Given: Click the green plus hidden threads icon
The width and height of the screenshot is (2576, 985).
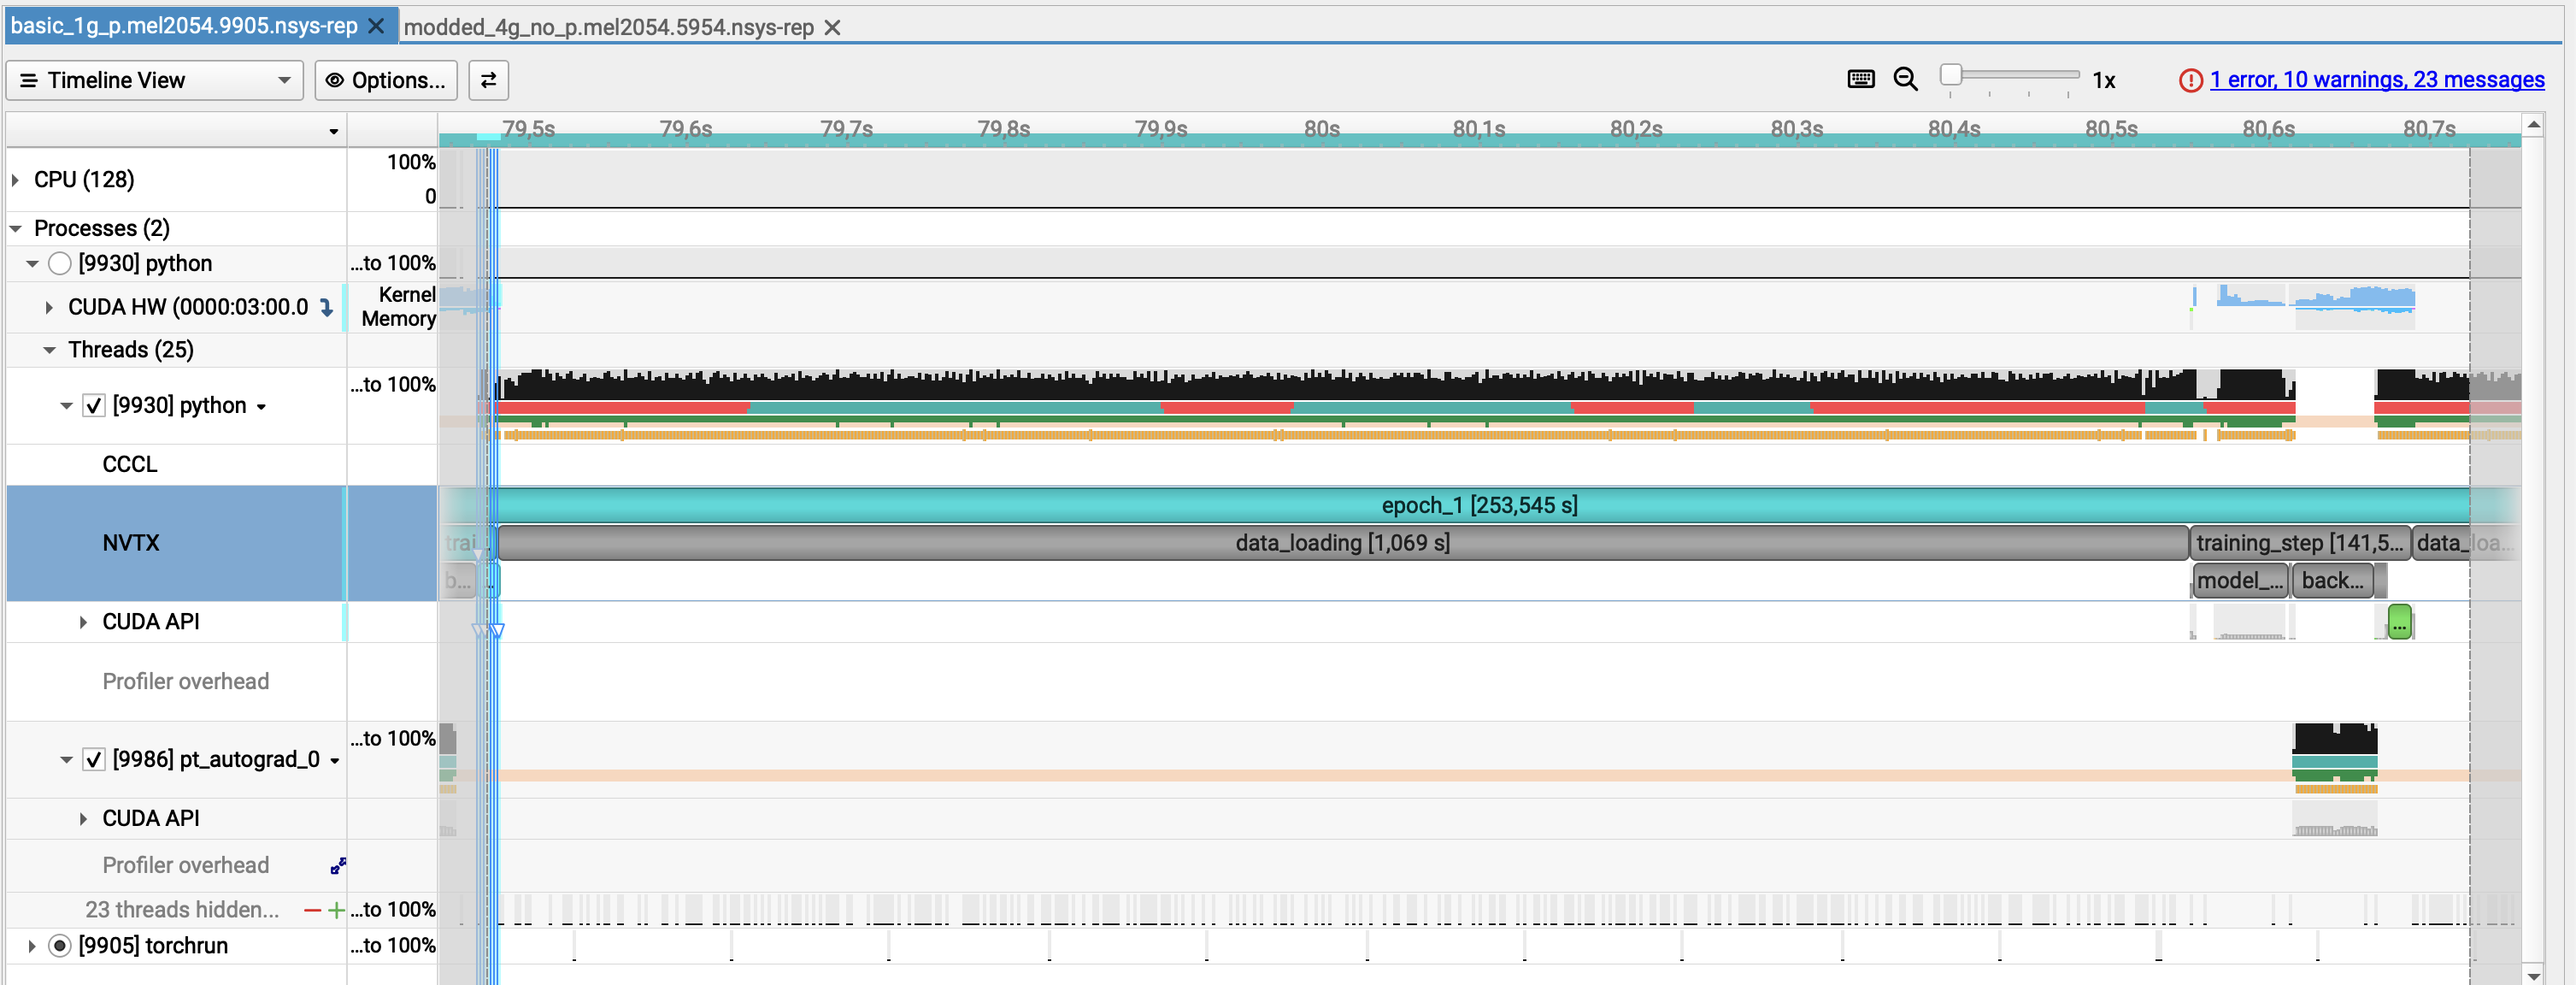Looking at the screenshot, I should point(336,910).
